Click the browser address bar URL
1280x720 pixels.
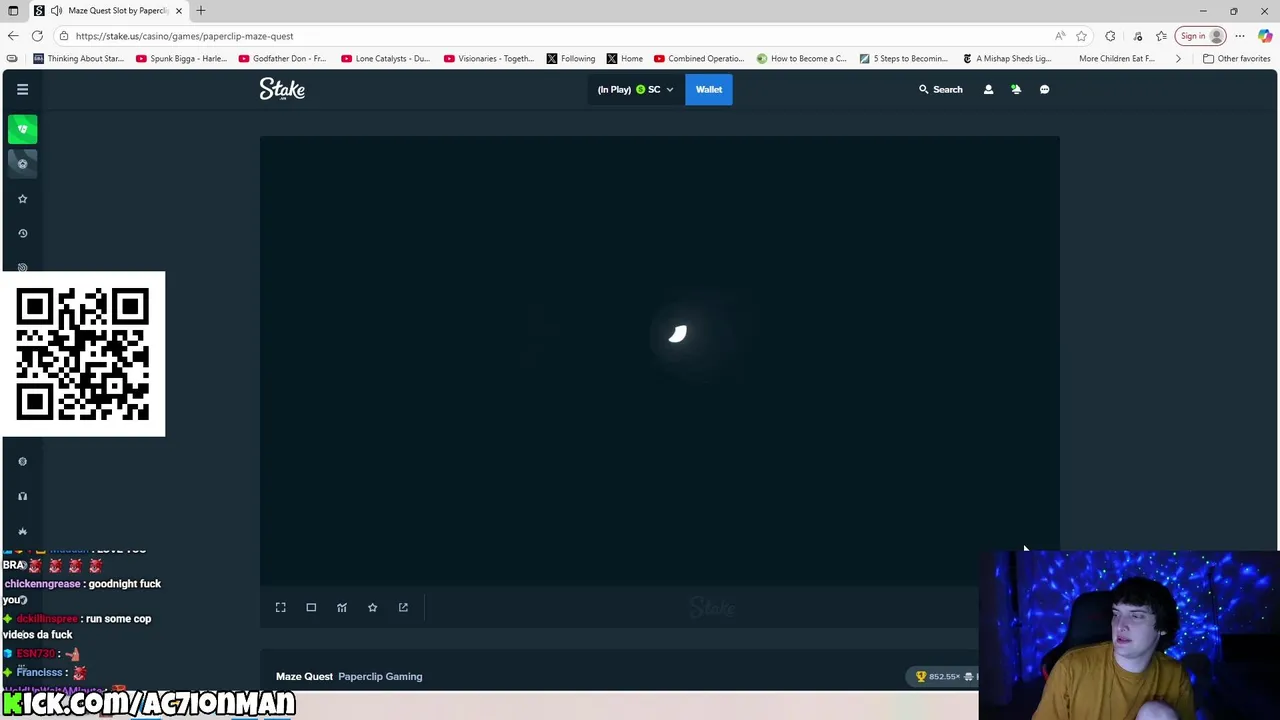pos(184,36)
